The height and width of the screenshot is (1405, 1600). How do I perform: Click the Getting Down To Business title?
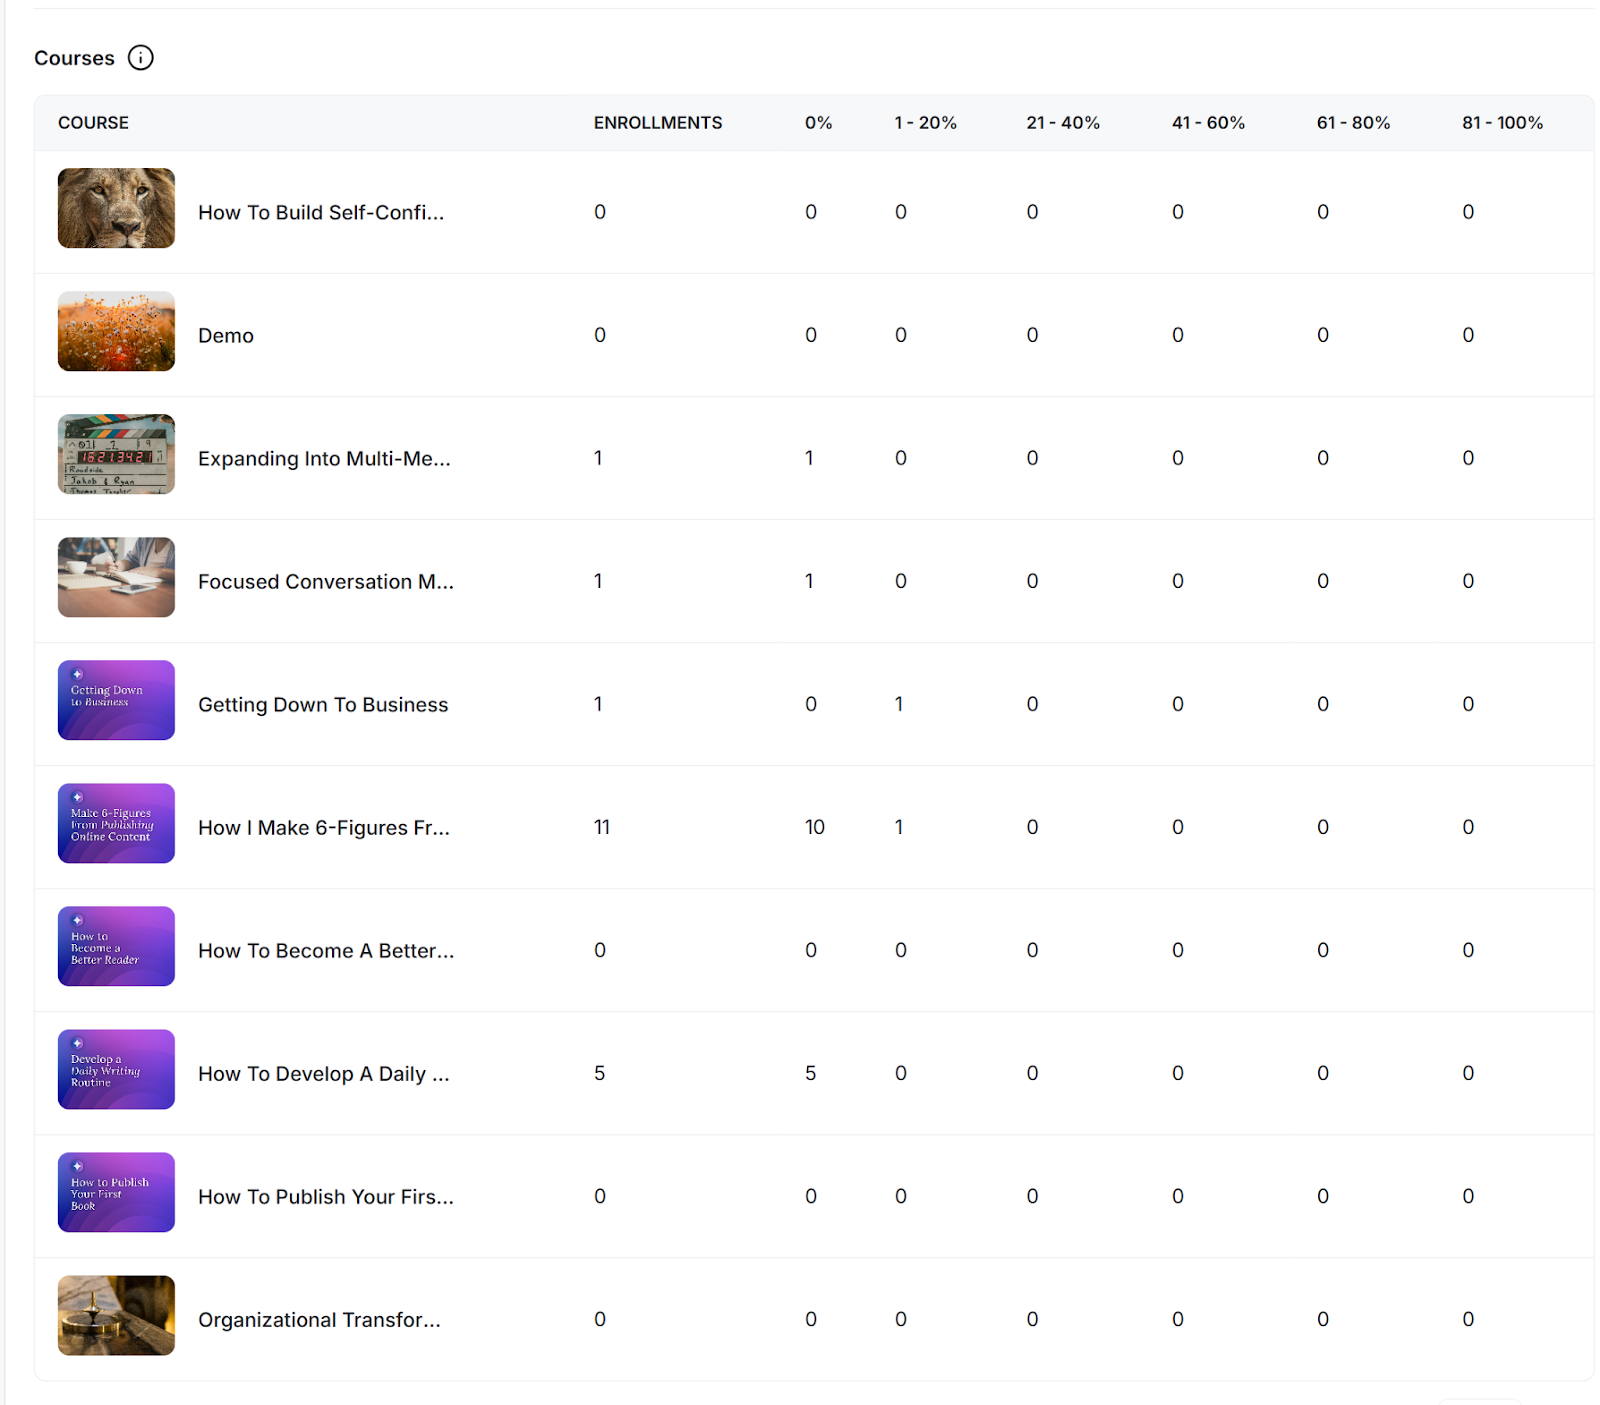tap(323, 705)
